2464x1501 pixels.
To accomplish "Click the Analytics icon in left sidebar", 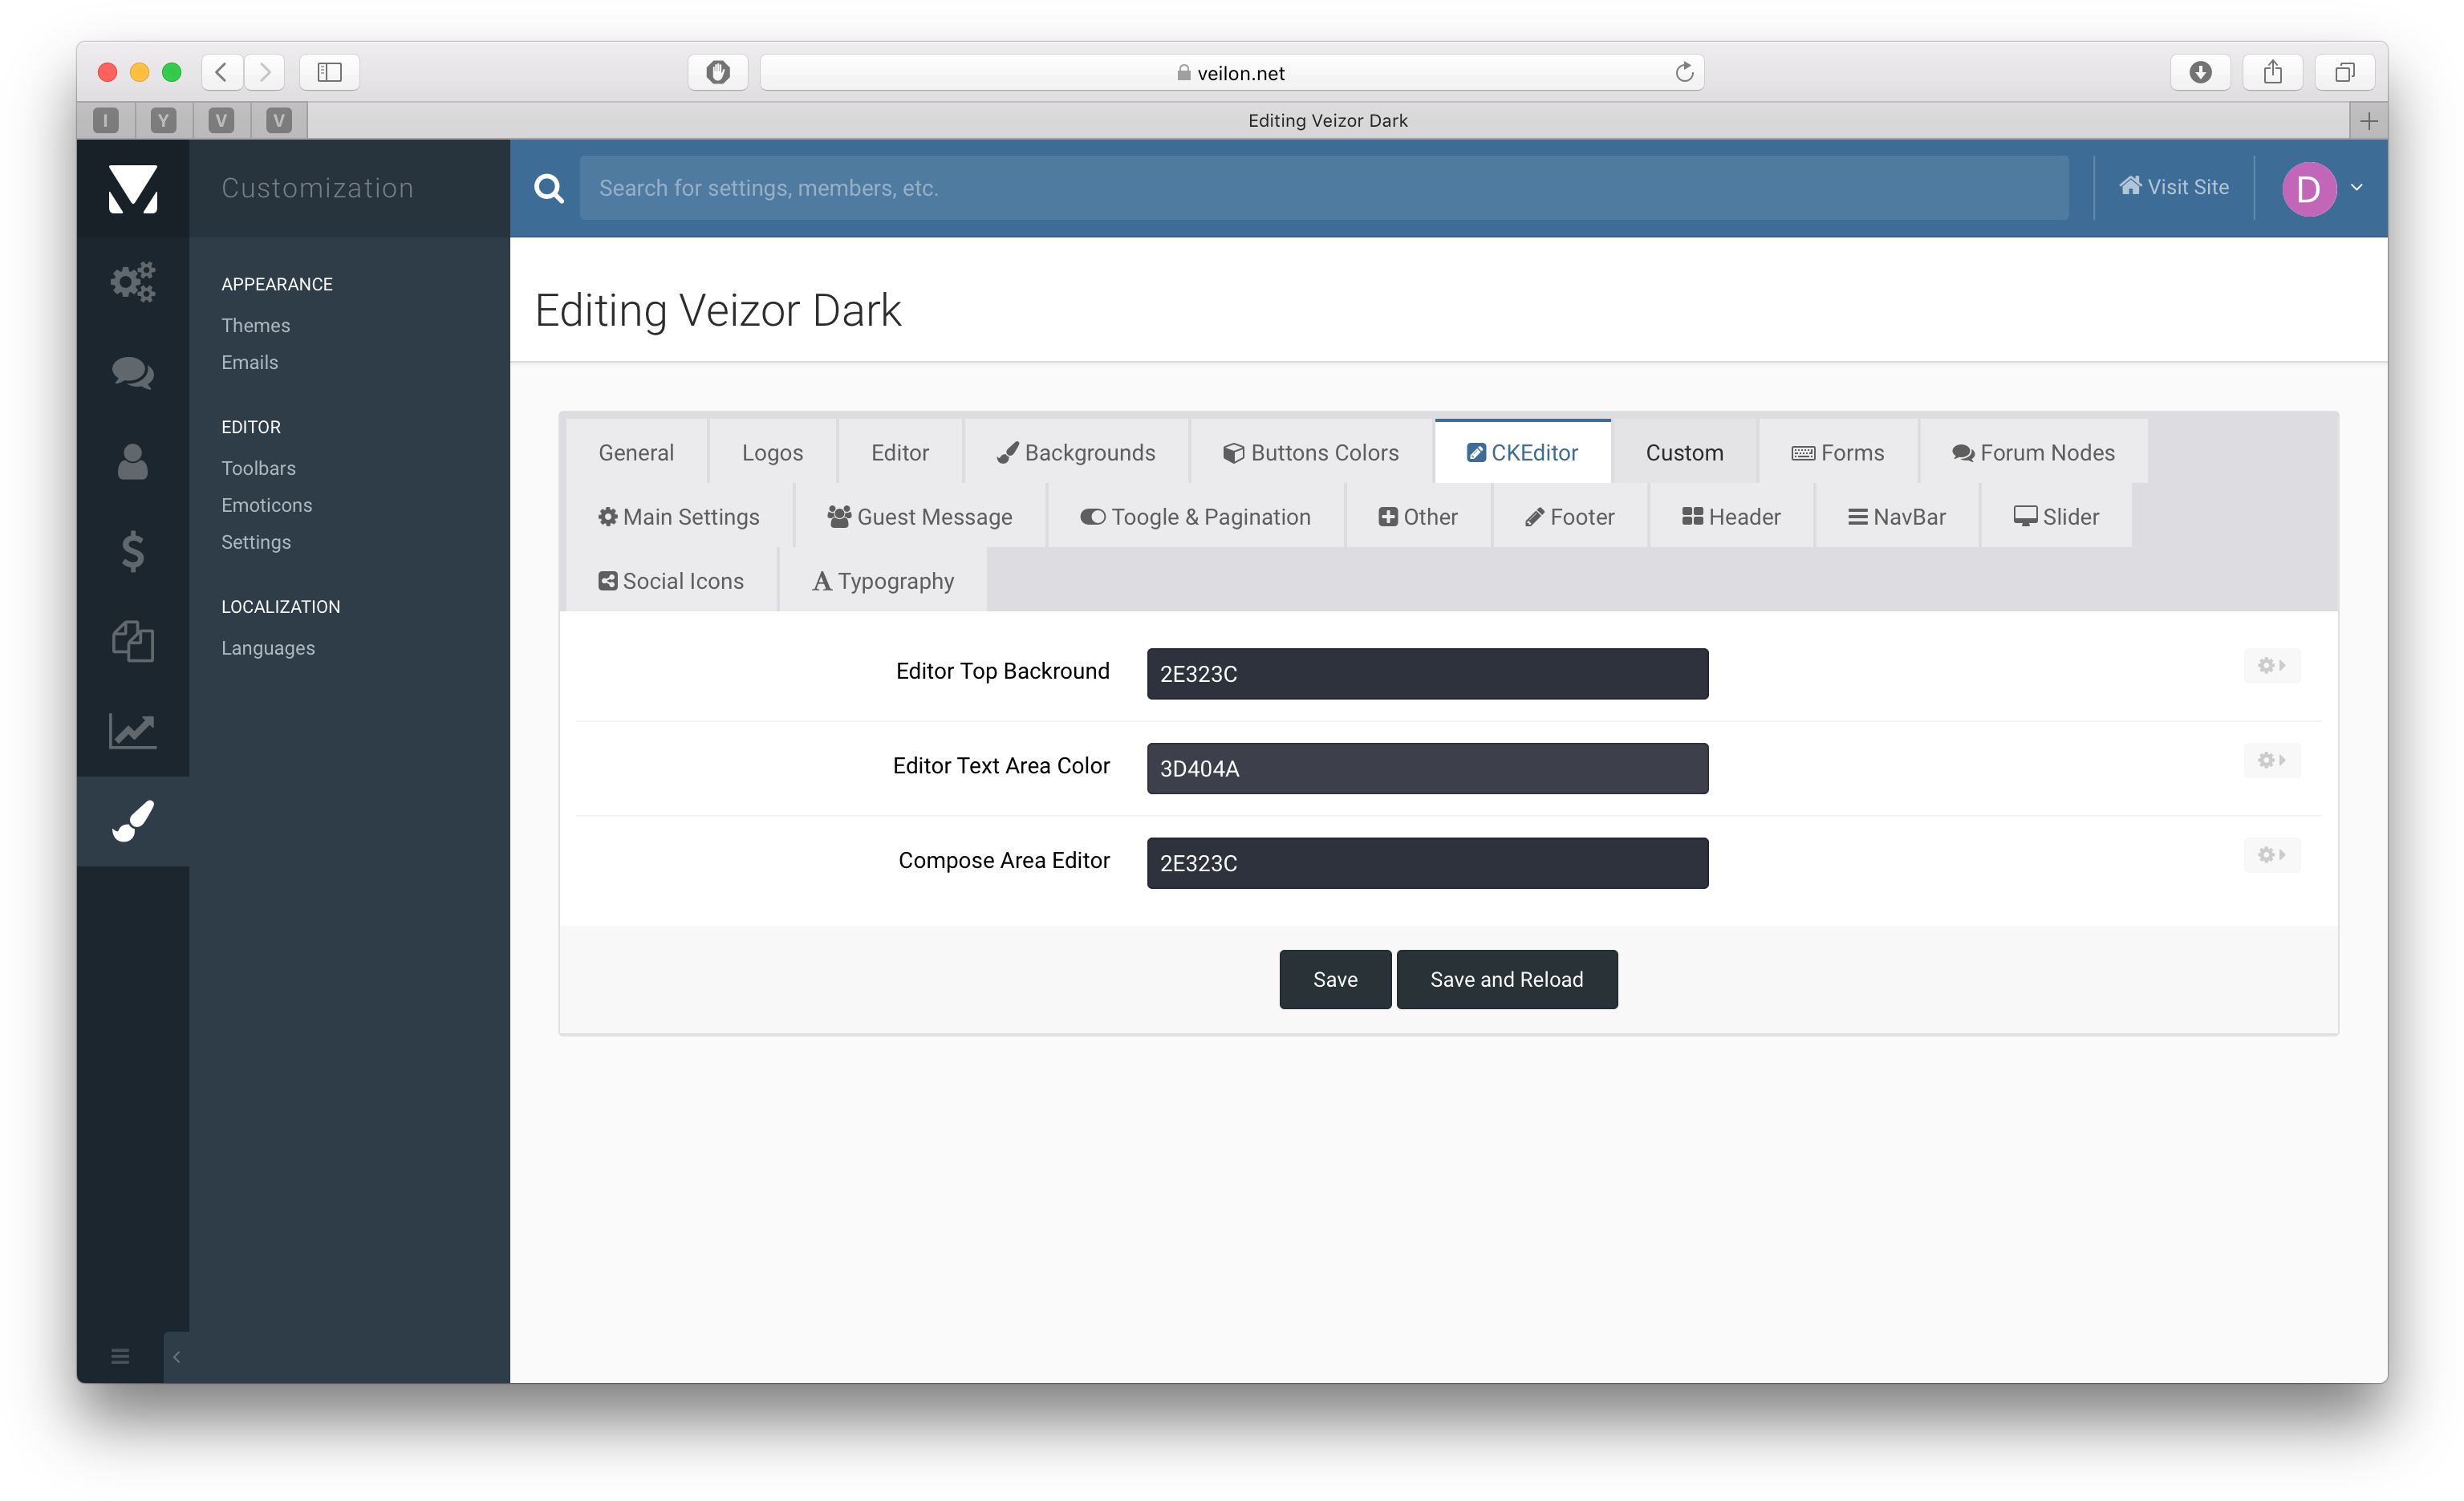I will (x=134, y=728).
